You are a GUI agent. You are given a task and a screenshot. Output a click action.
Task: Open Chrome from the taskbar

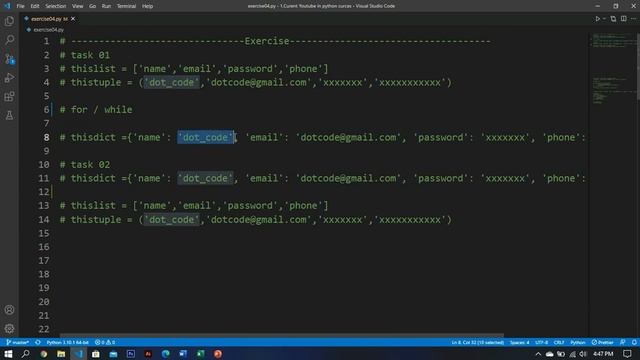pyautogui.click(x=44, y=354)
